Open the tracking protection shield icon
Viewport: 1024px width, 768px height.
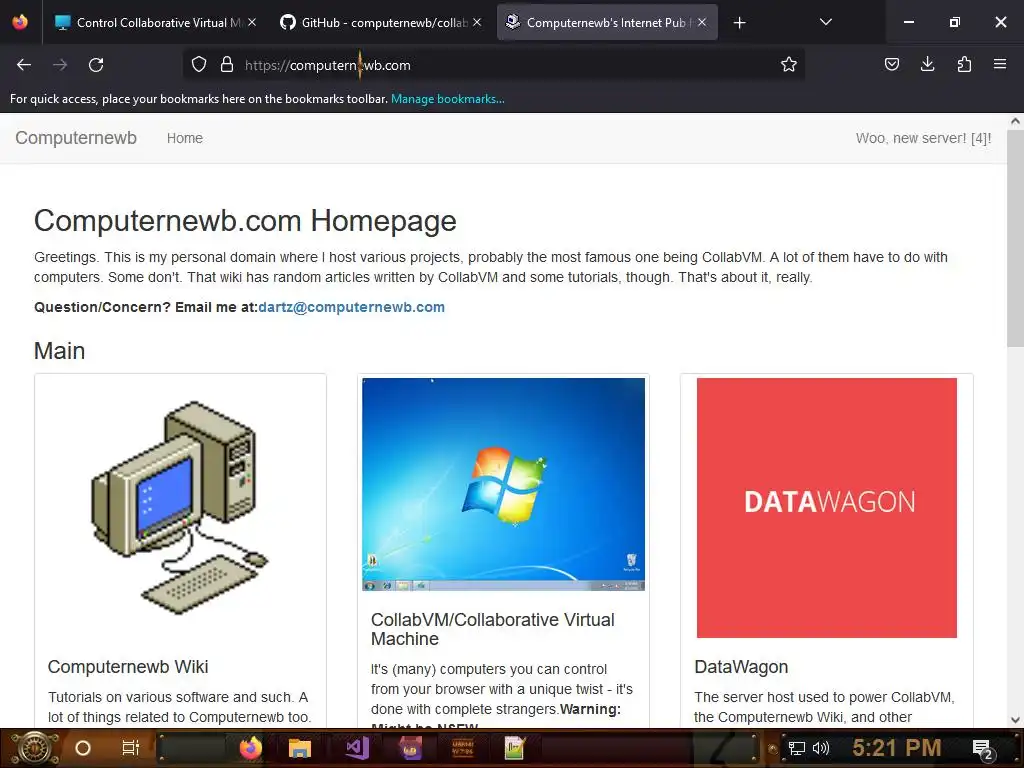click(x=199, y=65)
